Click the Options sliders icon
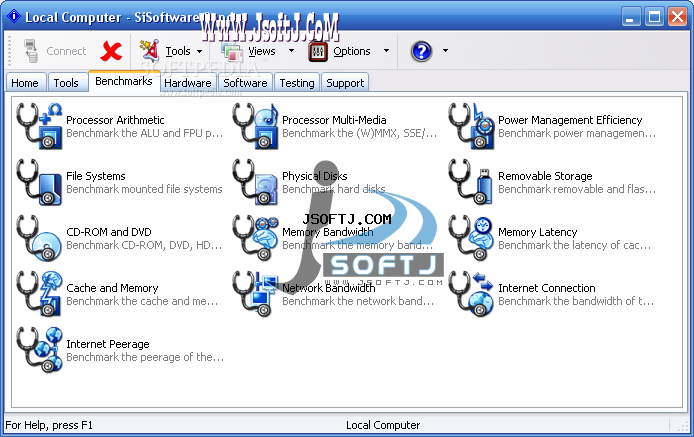This screenshot has height=437, width=694. point(318,51)
